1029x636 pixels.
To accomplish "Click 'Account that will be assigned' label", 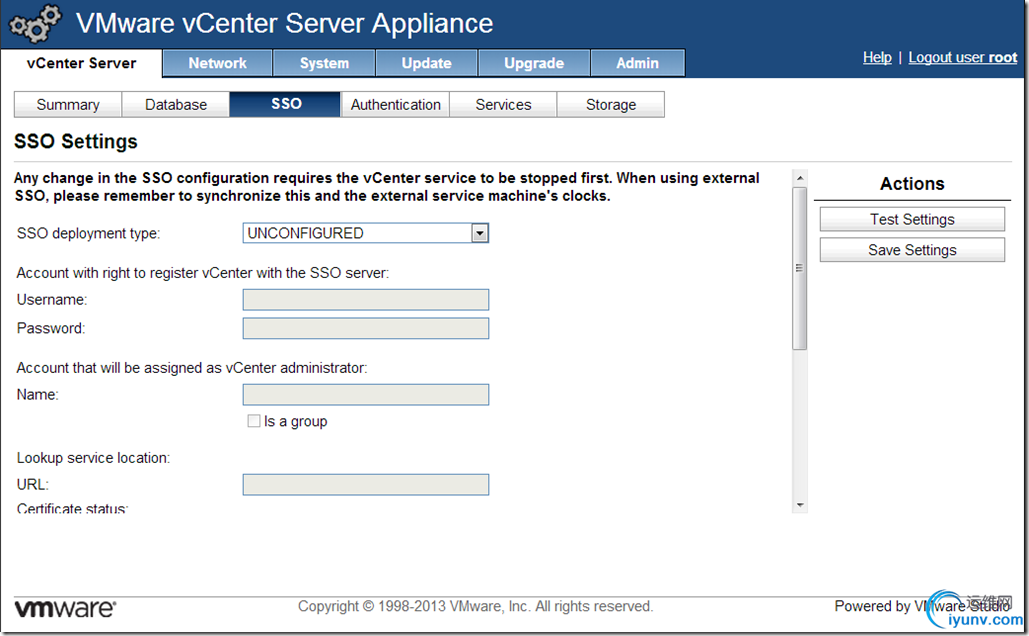I will click(192, 368).
